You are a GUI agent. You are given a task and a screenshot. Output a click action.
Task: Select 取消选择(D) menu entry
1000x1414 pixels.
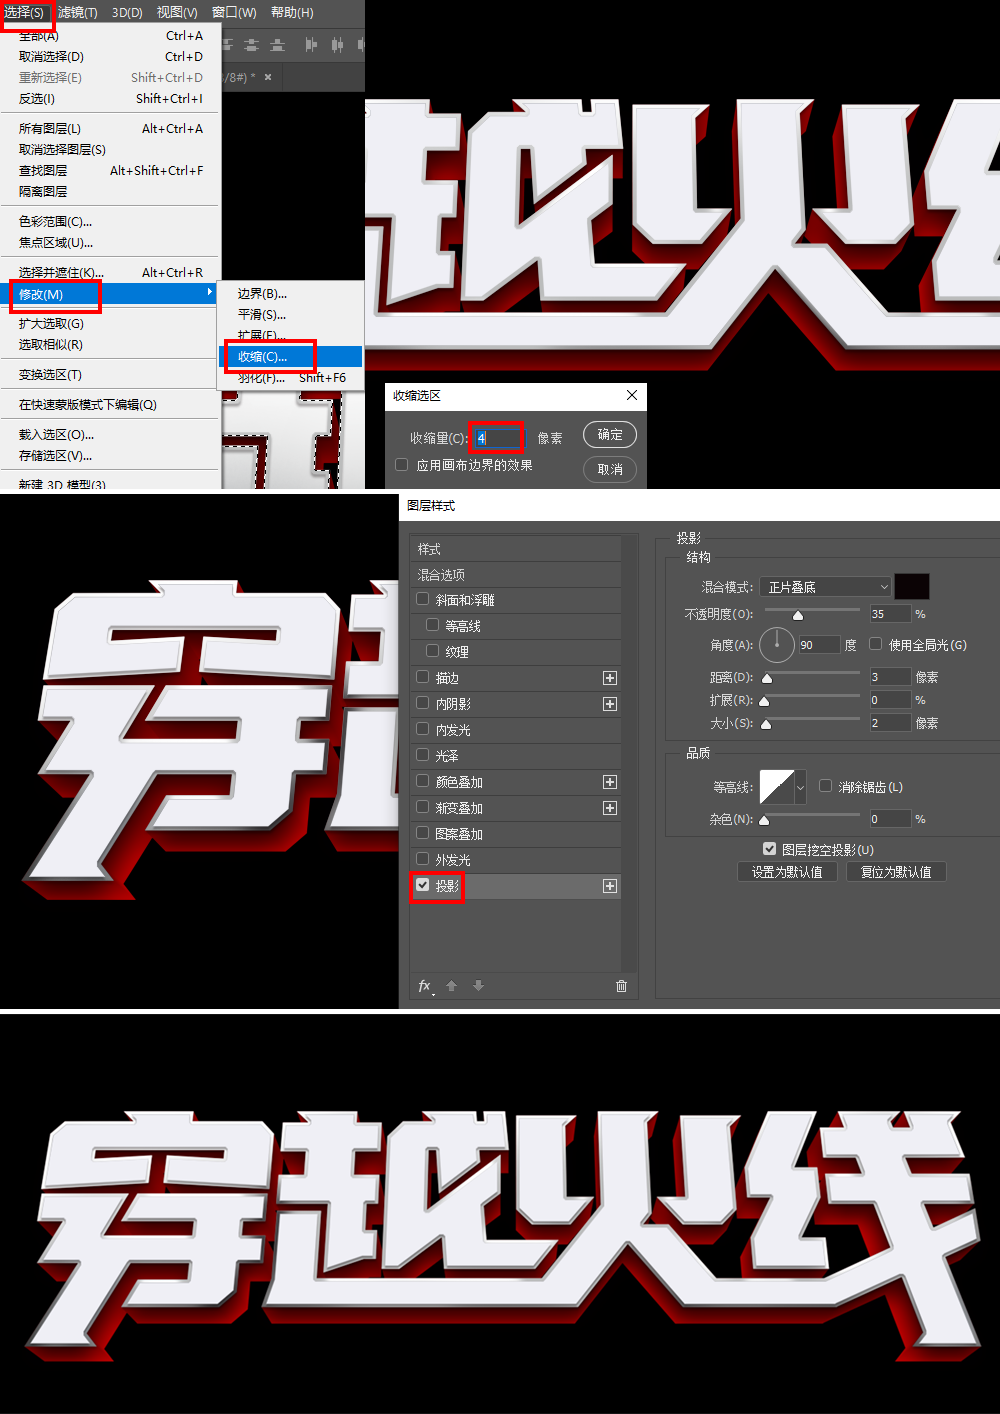click(x=110, y=57)
